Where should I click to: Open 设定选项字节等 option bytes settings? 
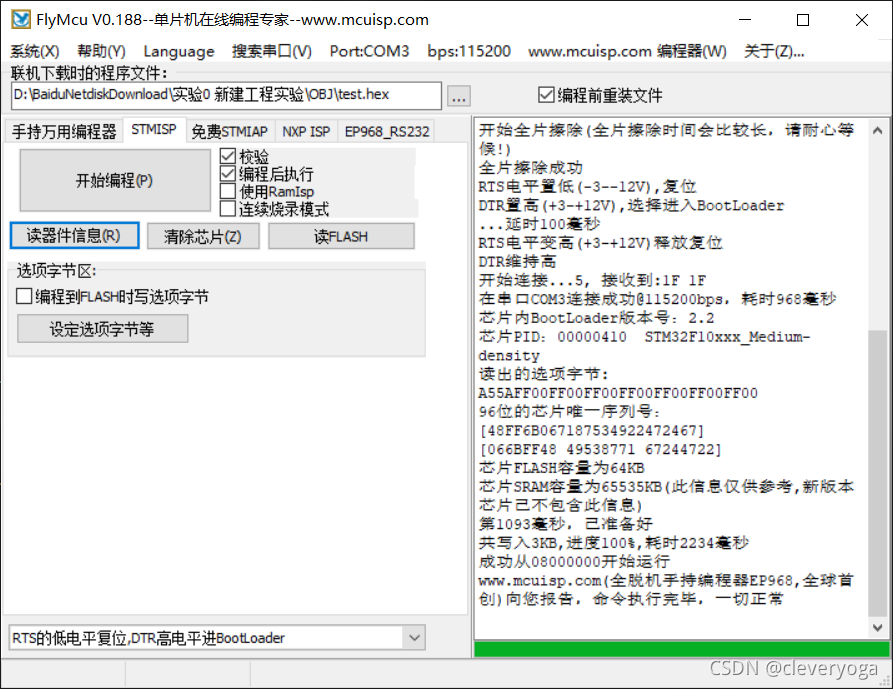coord(102,328)
